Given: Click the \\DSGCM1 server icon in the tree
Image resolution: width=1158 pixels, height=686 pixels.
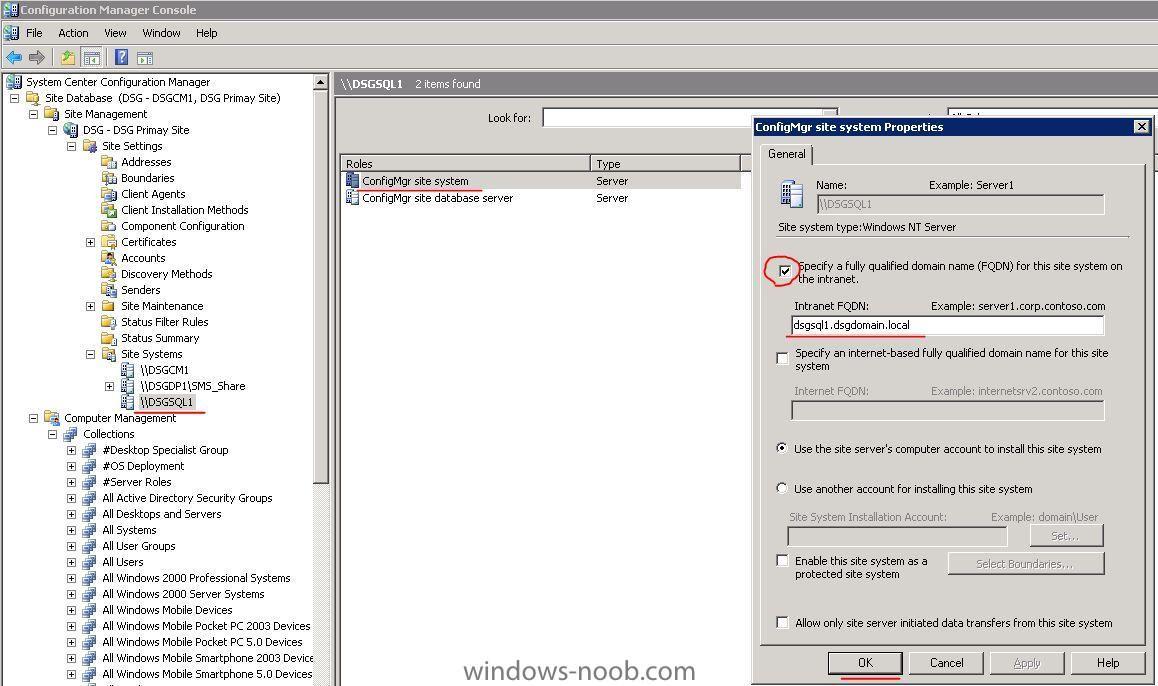Looking at the screenshot, I should click(128, 370).
